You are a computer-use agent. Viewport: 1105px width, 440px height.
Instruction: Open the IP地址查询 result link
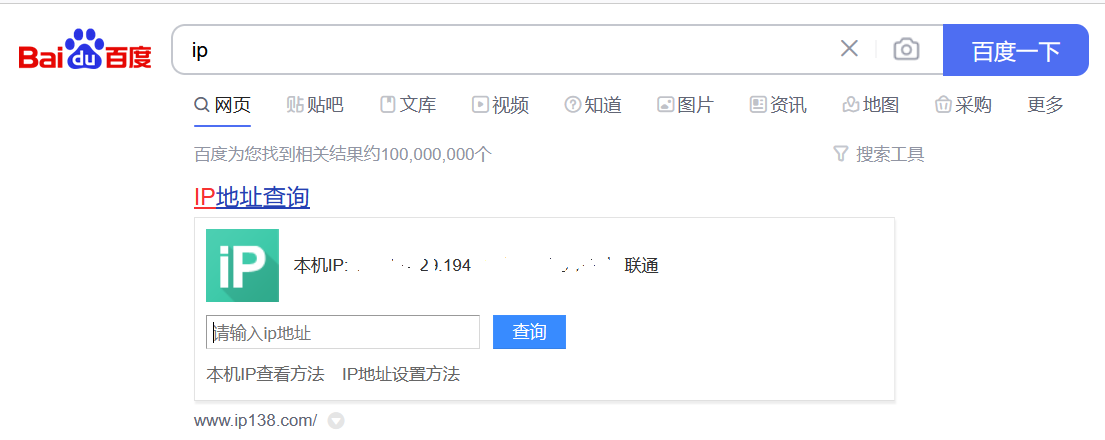(x=252, y=197)
